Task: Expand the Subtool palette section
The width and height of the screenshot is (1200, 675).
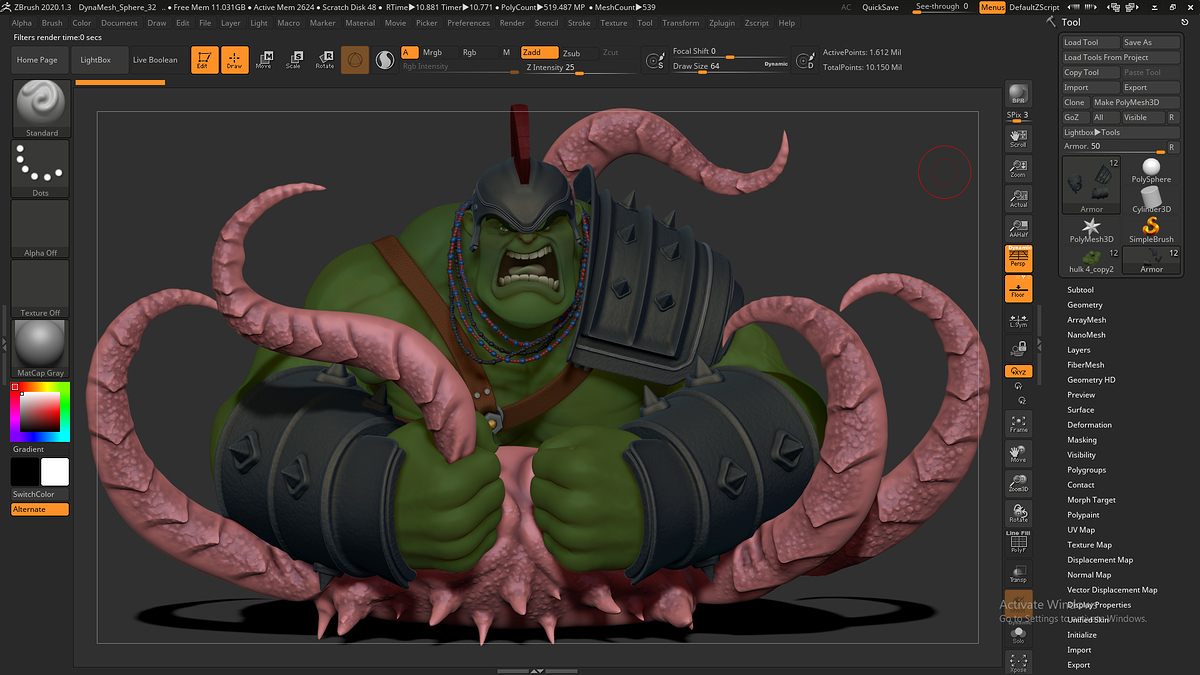Action: [1080, 290]
